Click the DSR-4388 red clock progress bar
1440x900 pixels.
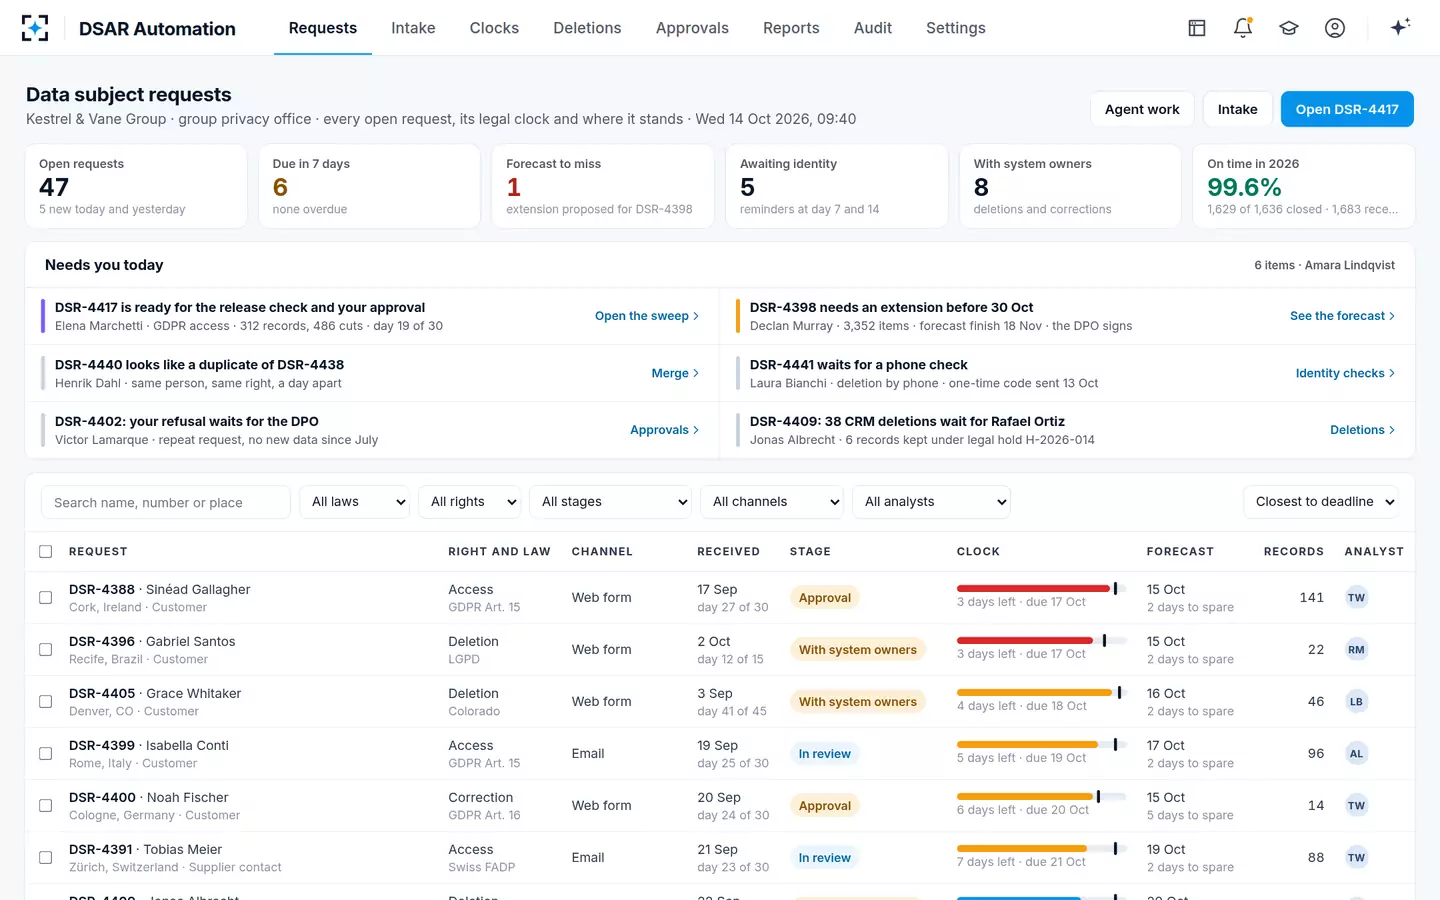click(x=1042, y=588)
